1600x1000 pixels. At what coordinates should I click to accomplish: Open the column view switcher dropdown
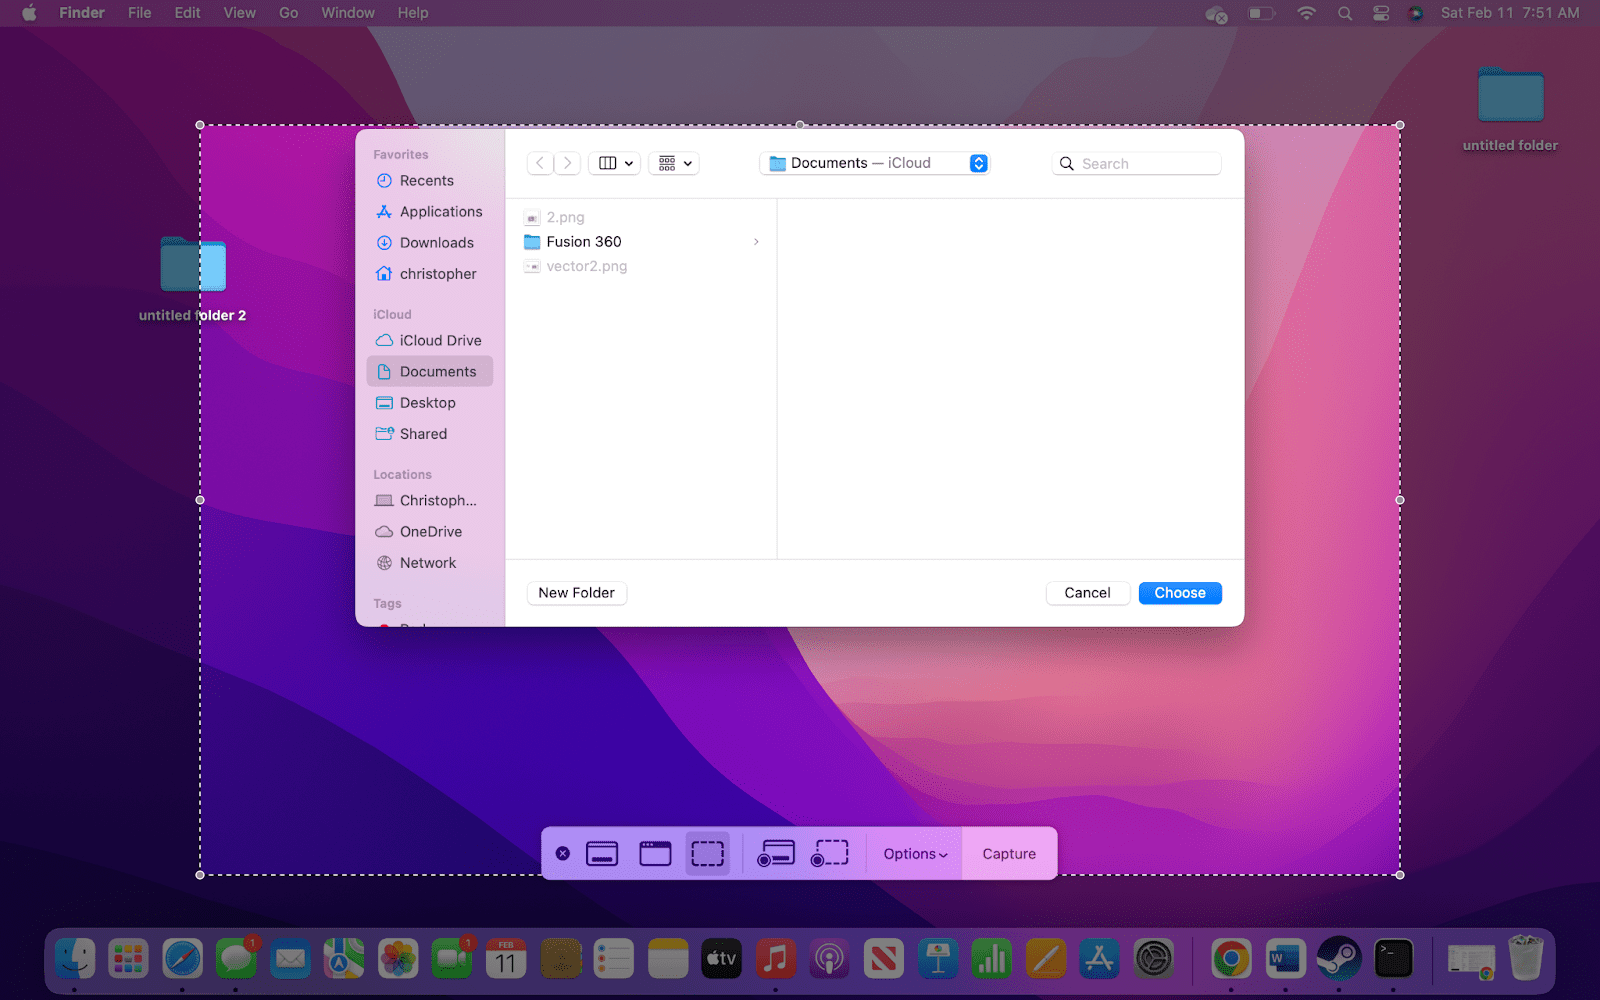pos(615,163)
